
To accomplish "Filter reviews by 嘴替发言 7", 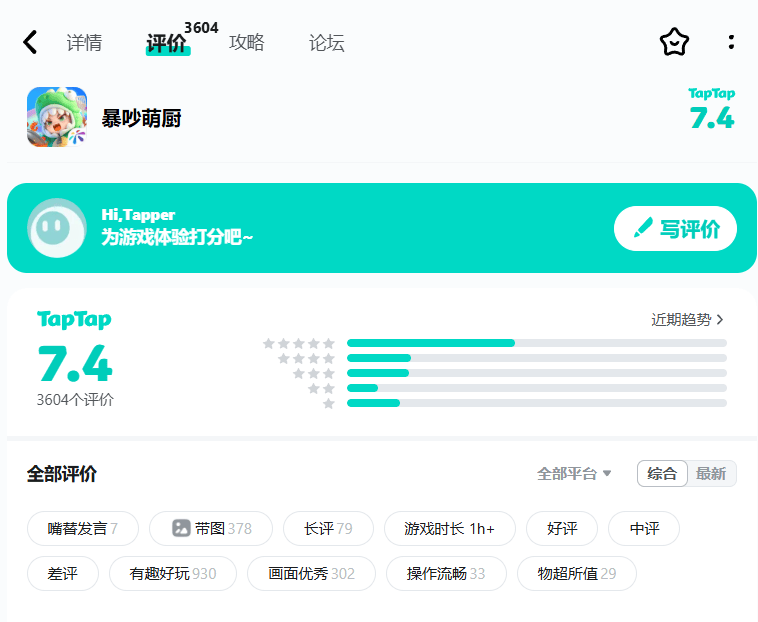I will click(x=83, y=528).
